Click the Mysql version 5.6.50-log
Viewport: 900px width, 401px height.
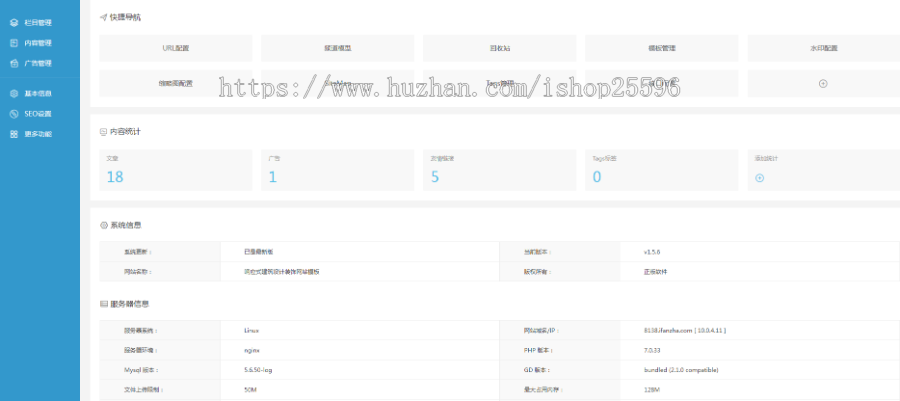coord(258,370)
